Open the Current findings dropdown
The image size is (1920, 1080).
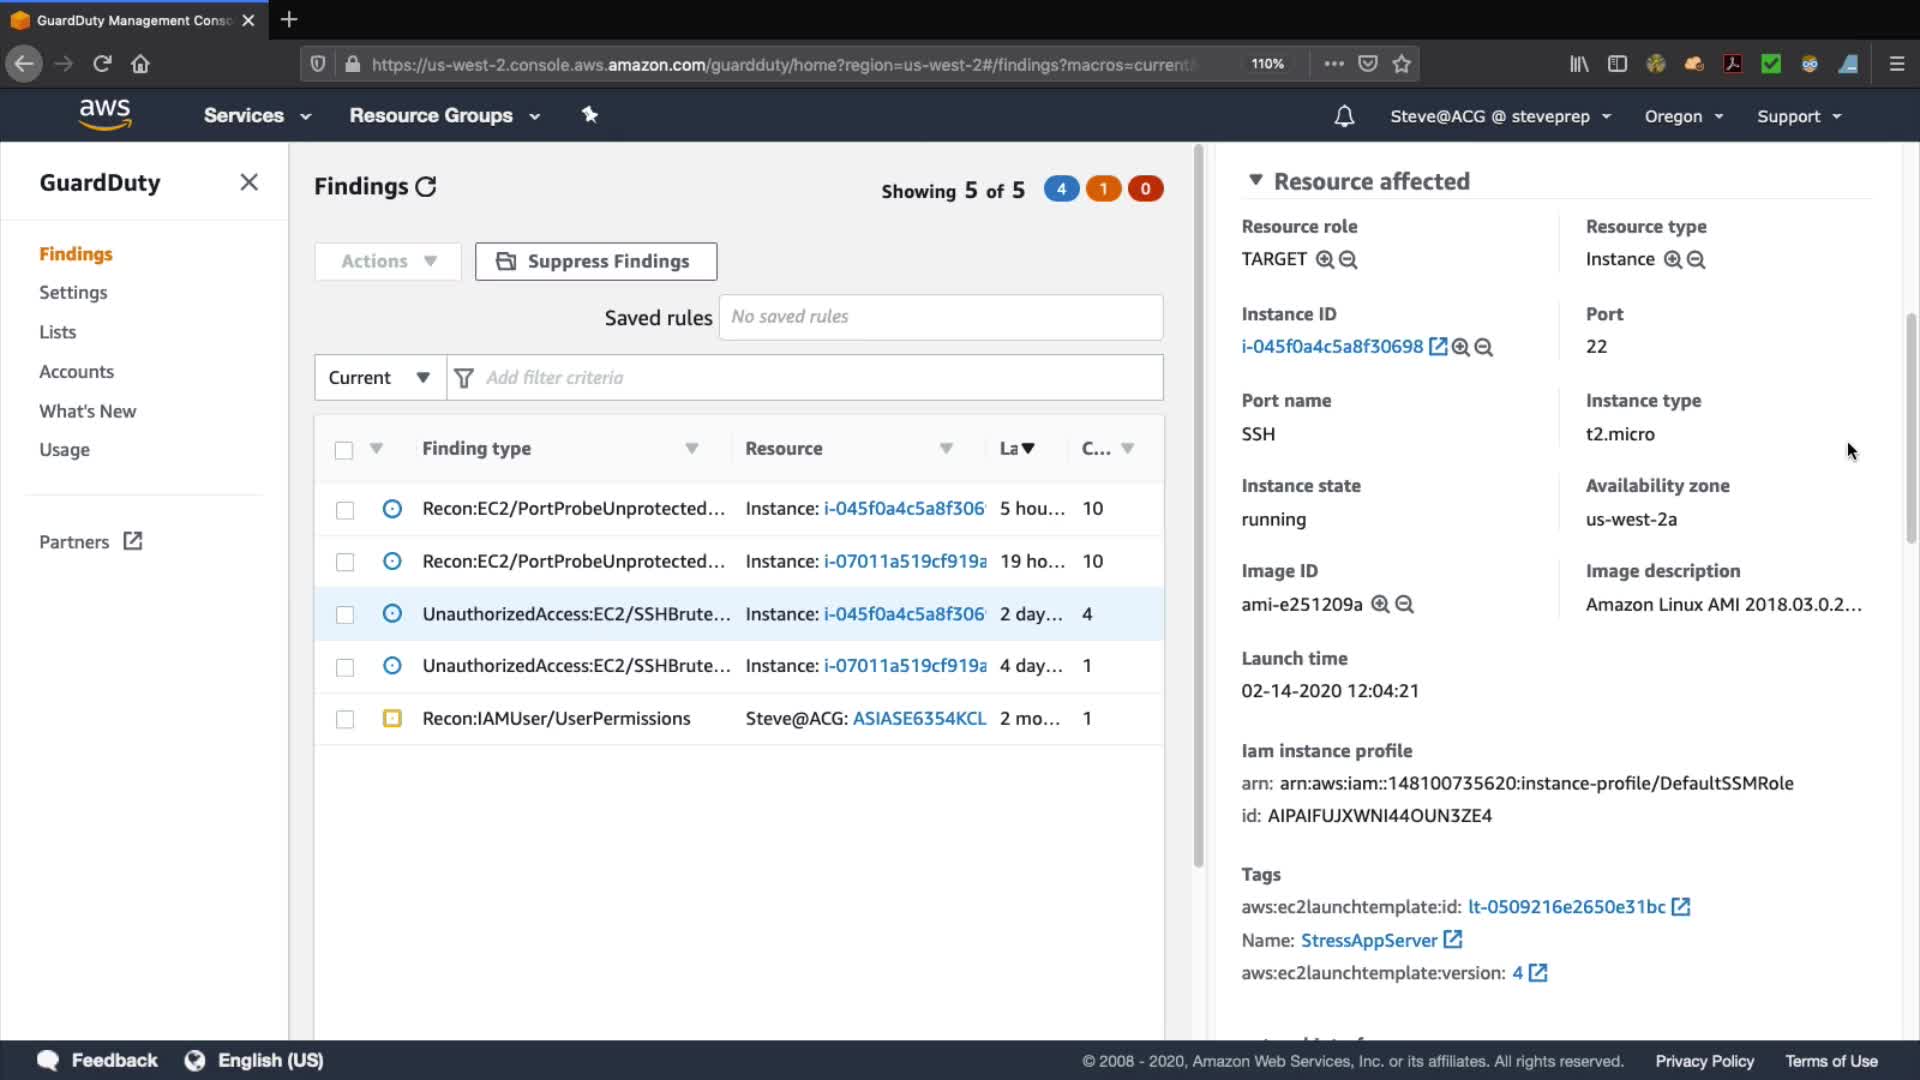[380, 378]
